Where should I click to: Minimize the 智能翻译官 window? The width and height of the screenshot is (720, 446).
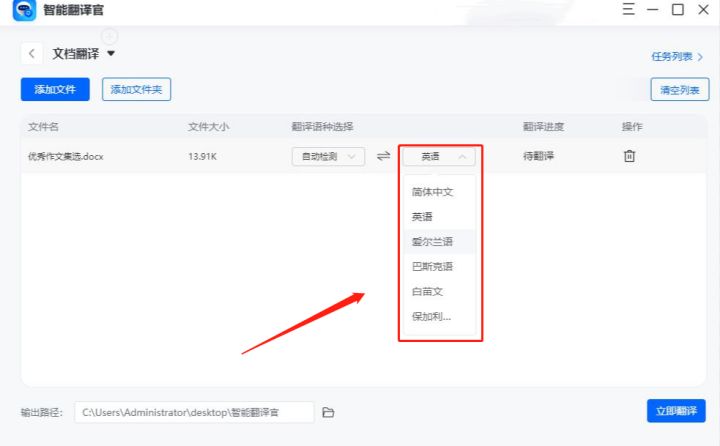[x=654, y=10]
